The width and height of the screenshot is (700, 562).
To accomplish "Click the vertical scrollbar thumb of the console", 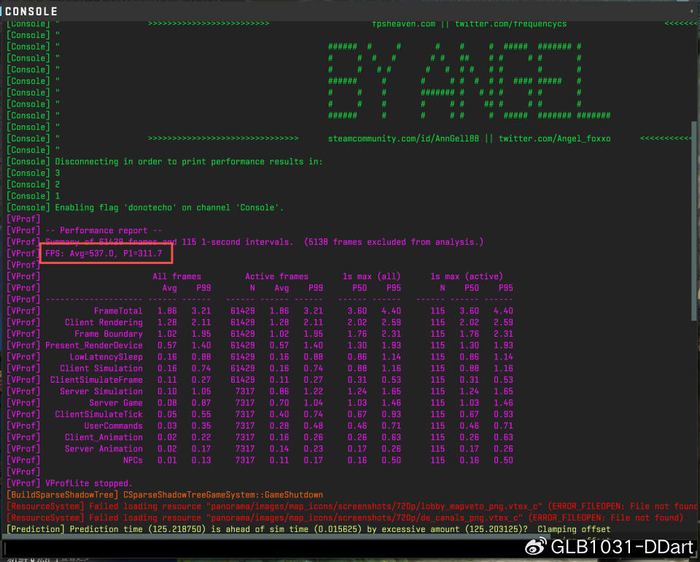I will tap(693, 221).
